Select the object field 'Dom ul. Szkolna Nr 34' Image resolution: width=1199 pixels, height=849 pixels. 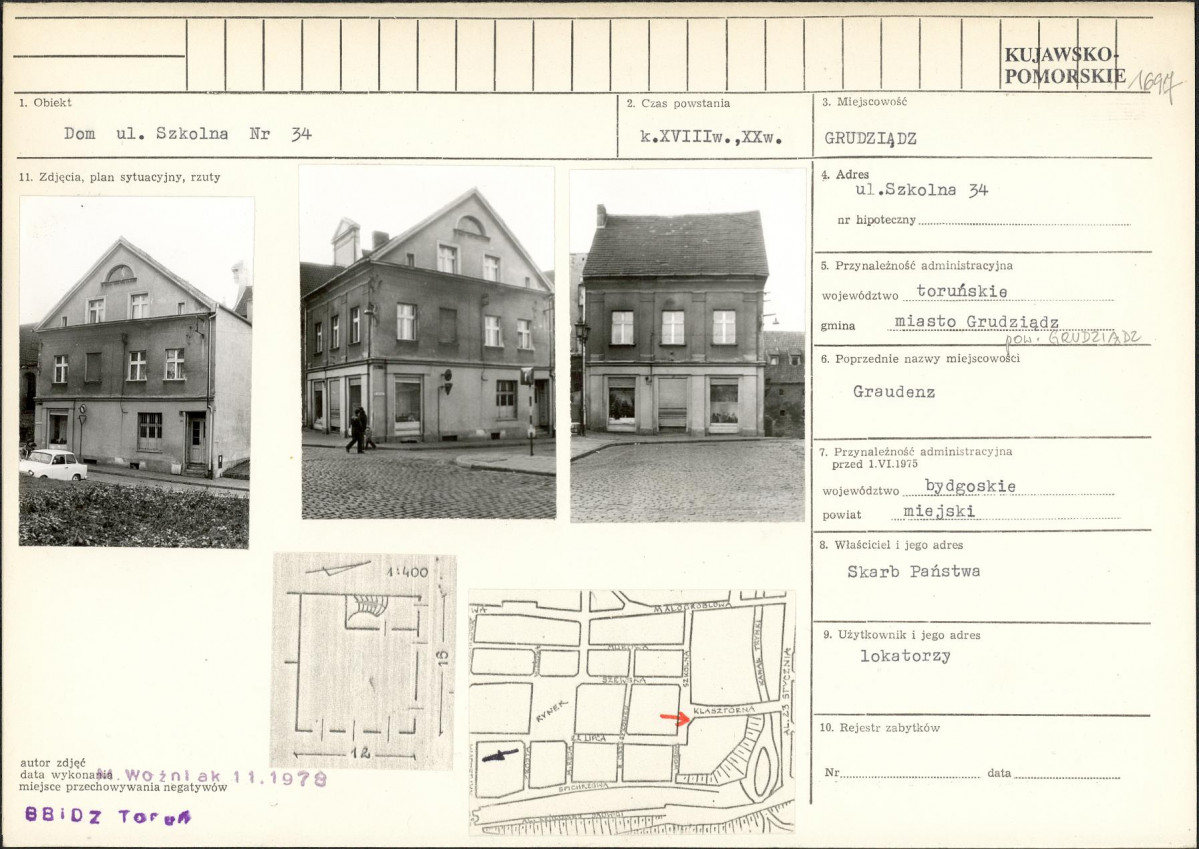click(x=187, y=133)
